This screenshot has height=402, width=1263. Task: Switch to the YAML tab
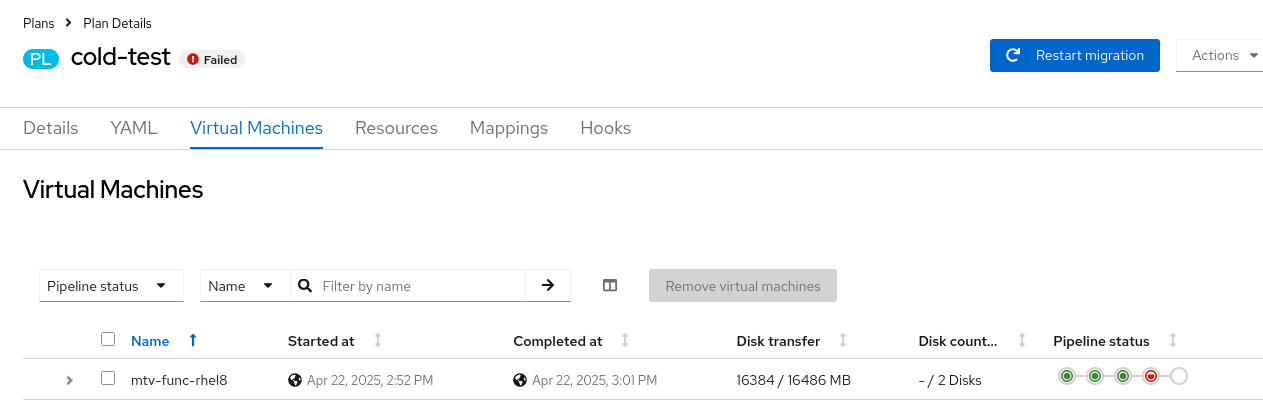[134, 128]
